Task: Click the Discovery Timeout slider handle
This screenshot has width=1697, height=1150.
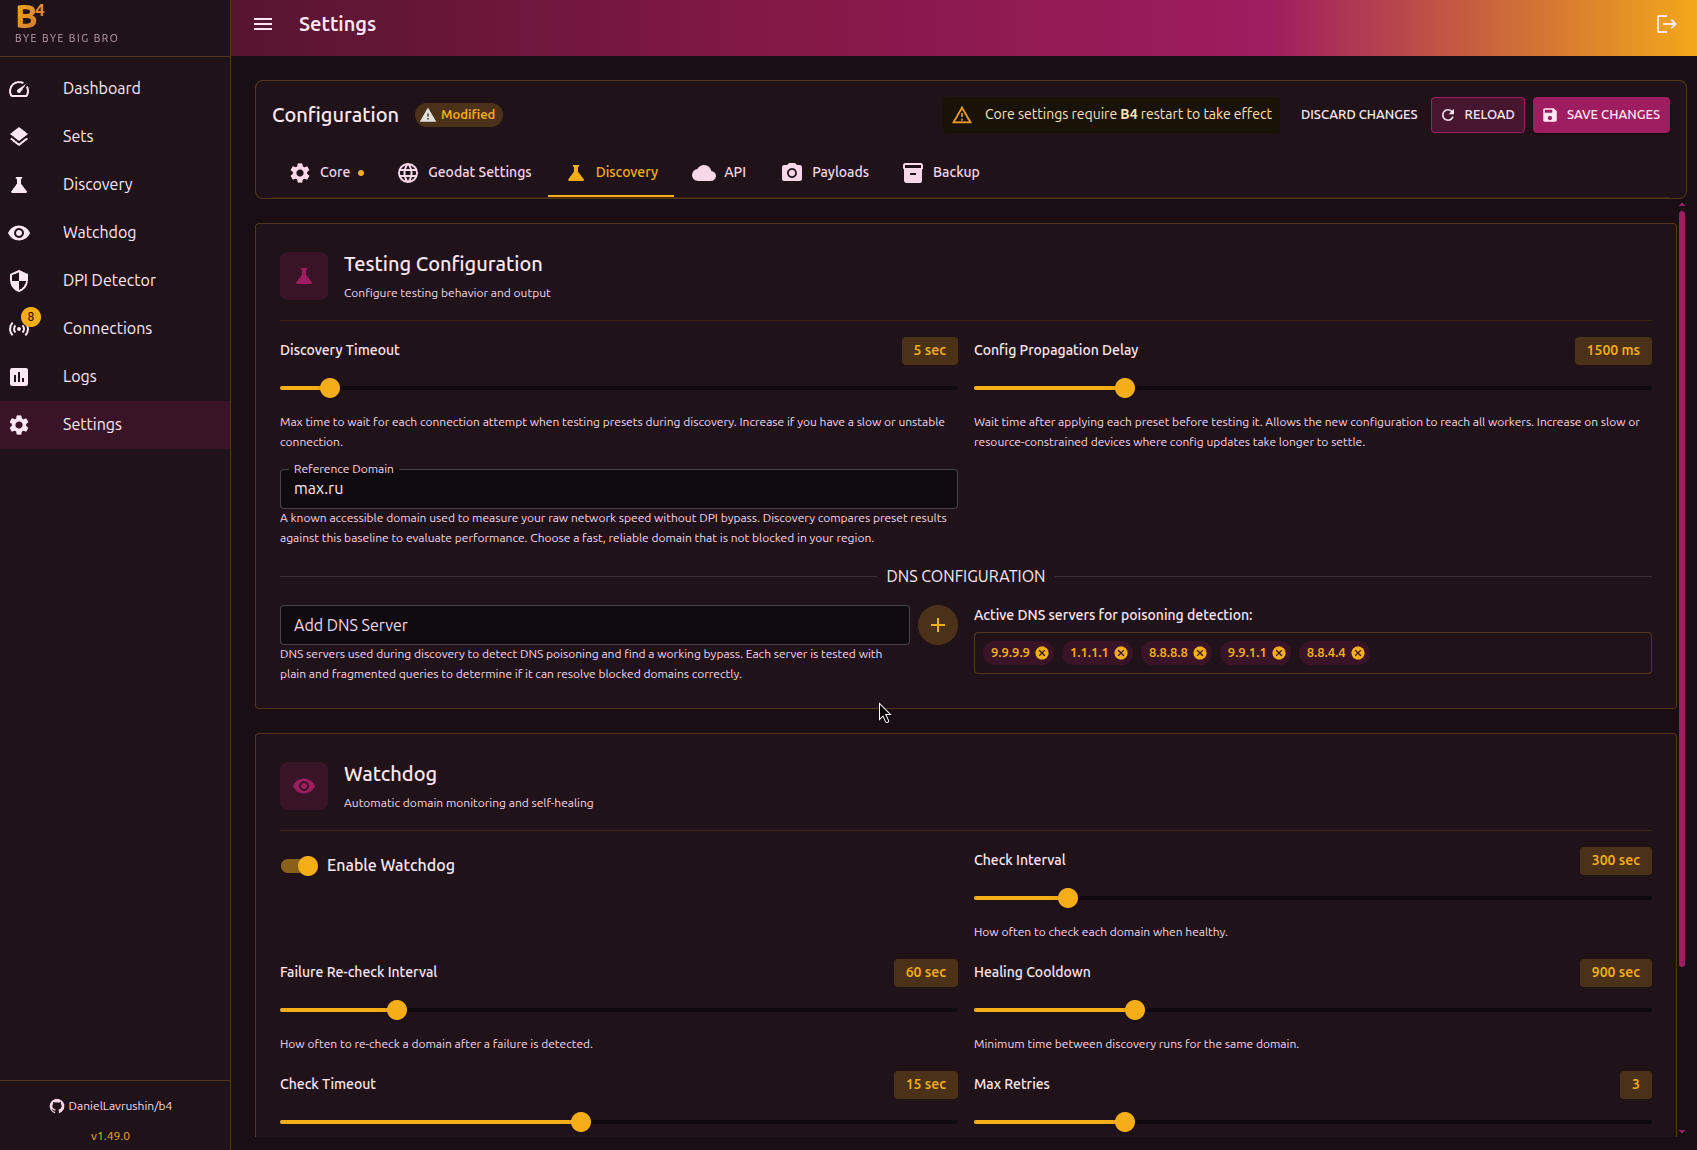Action: pos(330,388)
